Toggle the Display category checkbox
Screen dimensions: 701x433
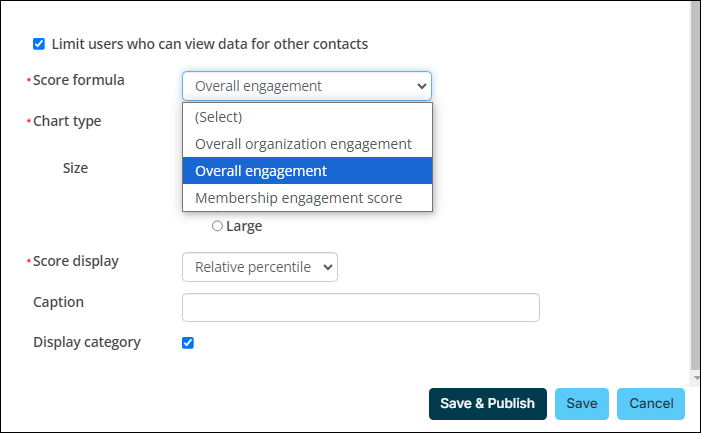tap(188, 343)
